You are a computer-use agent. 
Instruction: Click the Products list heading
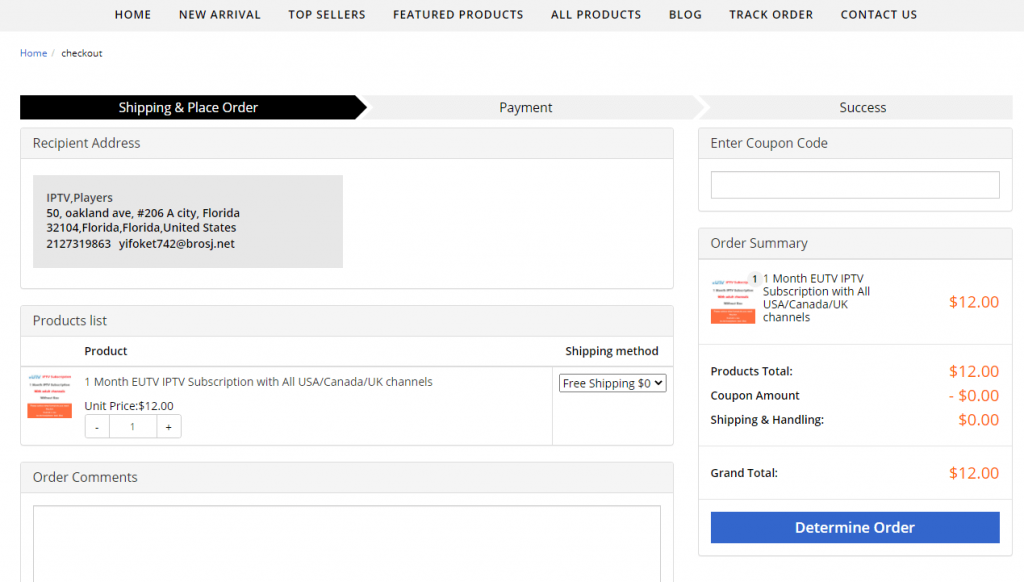click(x=70, y=321)
